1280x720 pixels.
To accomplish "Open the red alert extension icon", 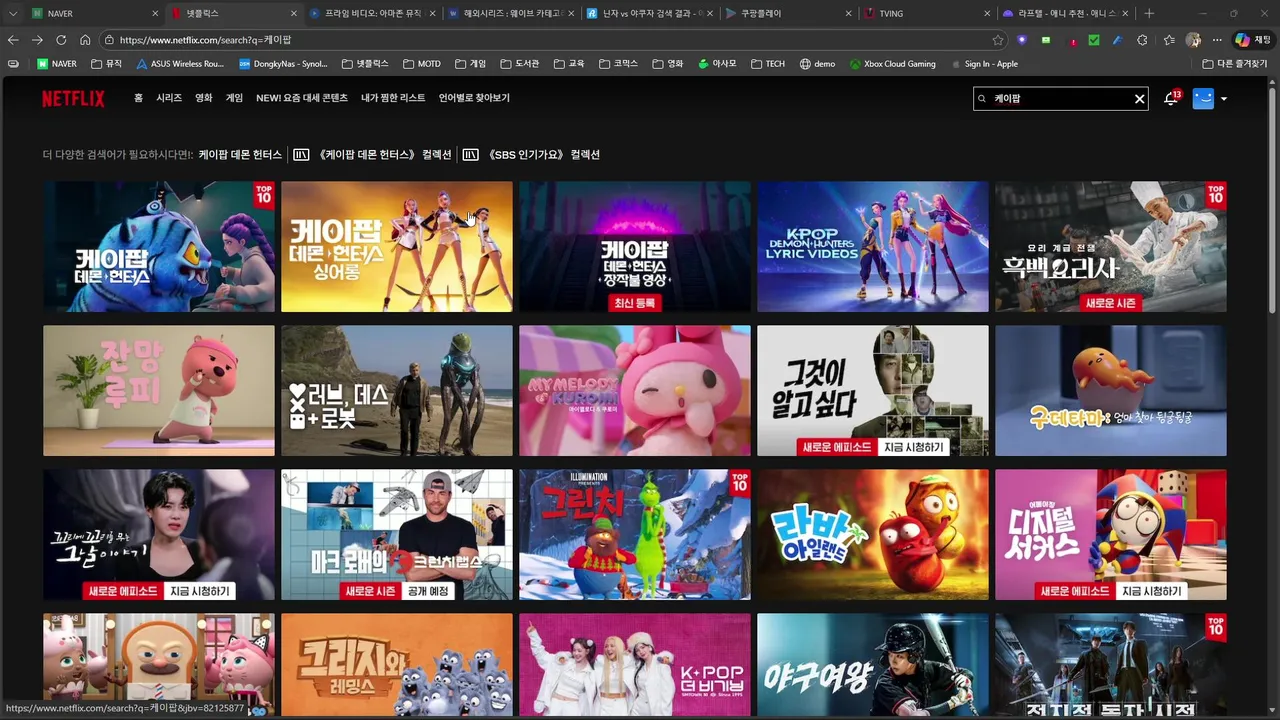I will click(x=1073, y=40).
